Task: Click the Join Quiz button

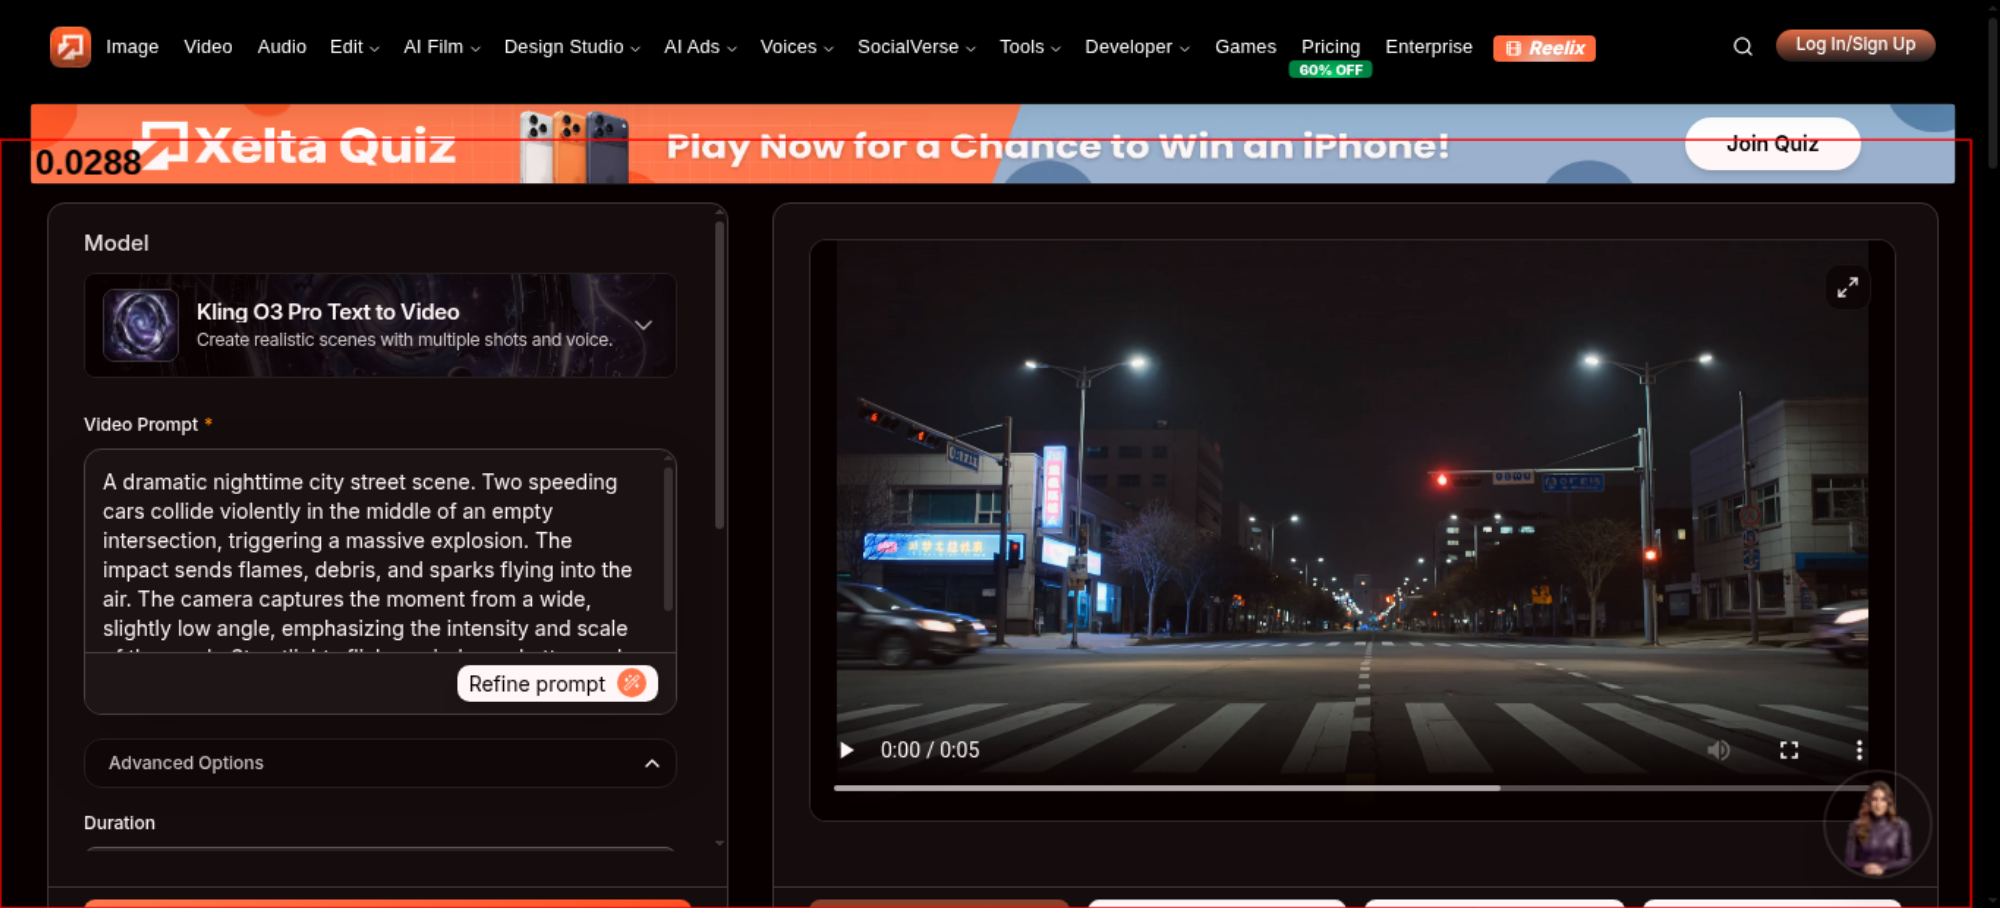Action: [1772, 144]
